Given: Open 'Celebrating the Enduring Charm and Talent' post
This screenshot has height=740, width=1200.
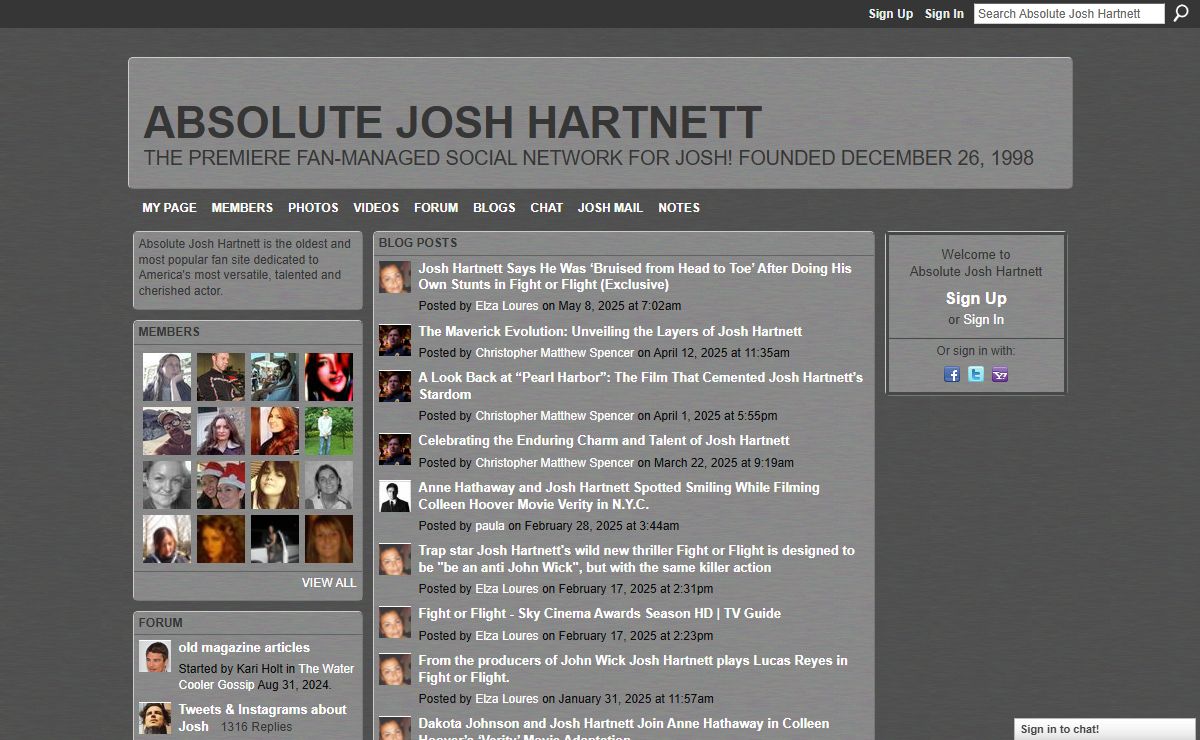Looking at the screenshot, I should point(604,440).
